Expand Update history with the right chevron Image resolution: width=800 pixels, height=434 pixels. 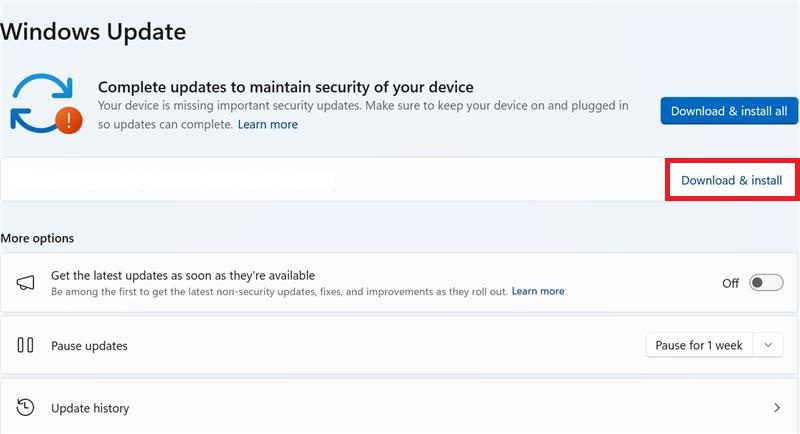pyautogui.click(x=777, y=408)
